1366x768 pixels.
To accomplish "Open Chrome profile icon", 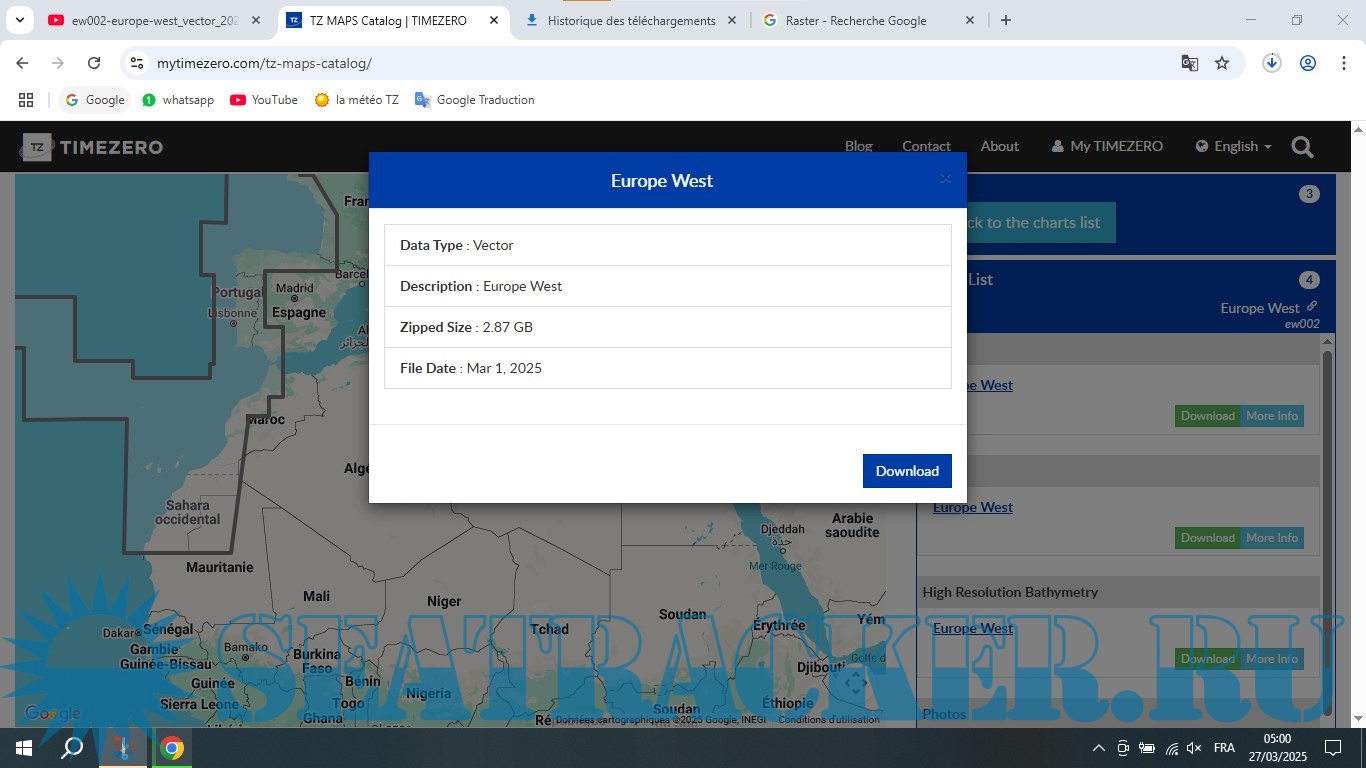I will [1307, 63].
